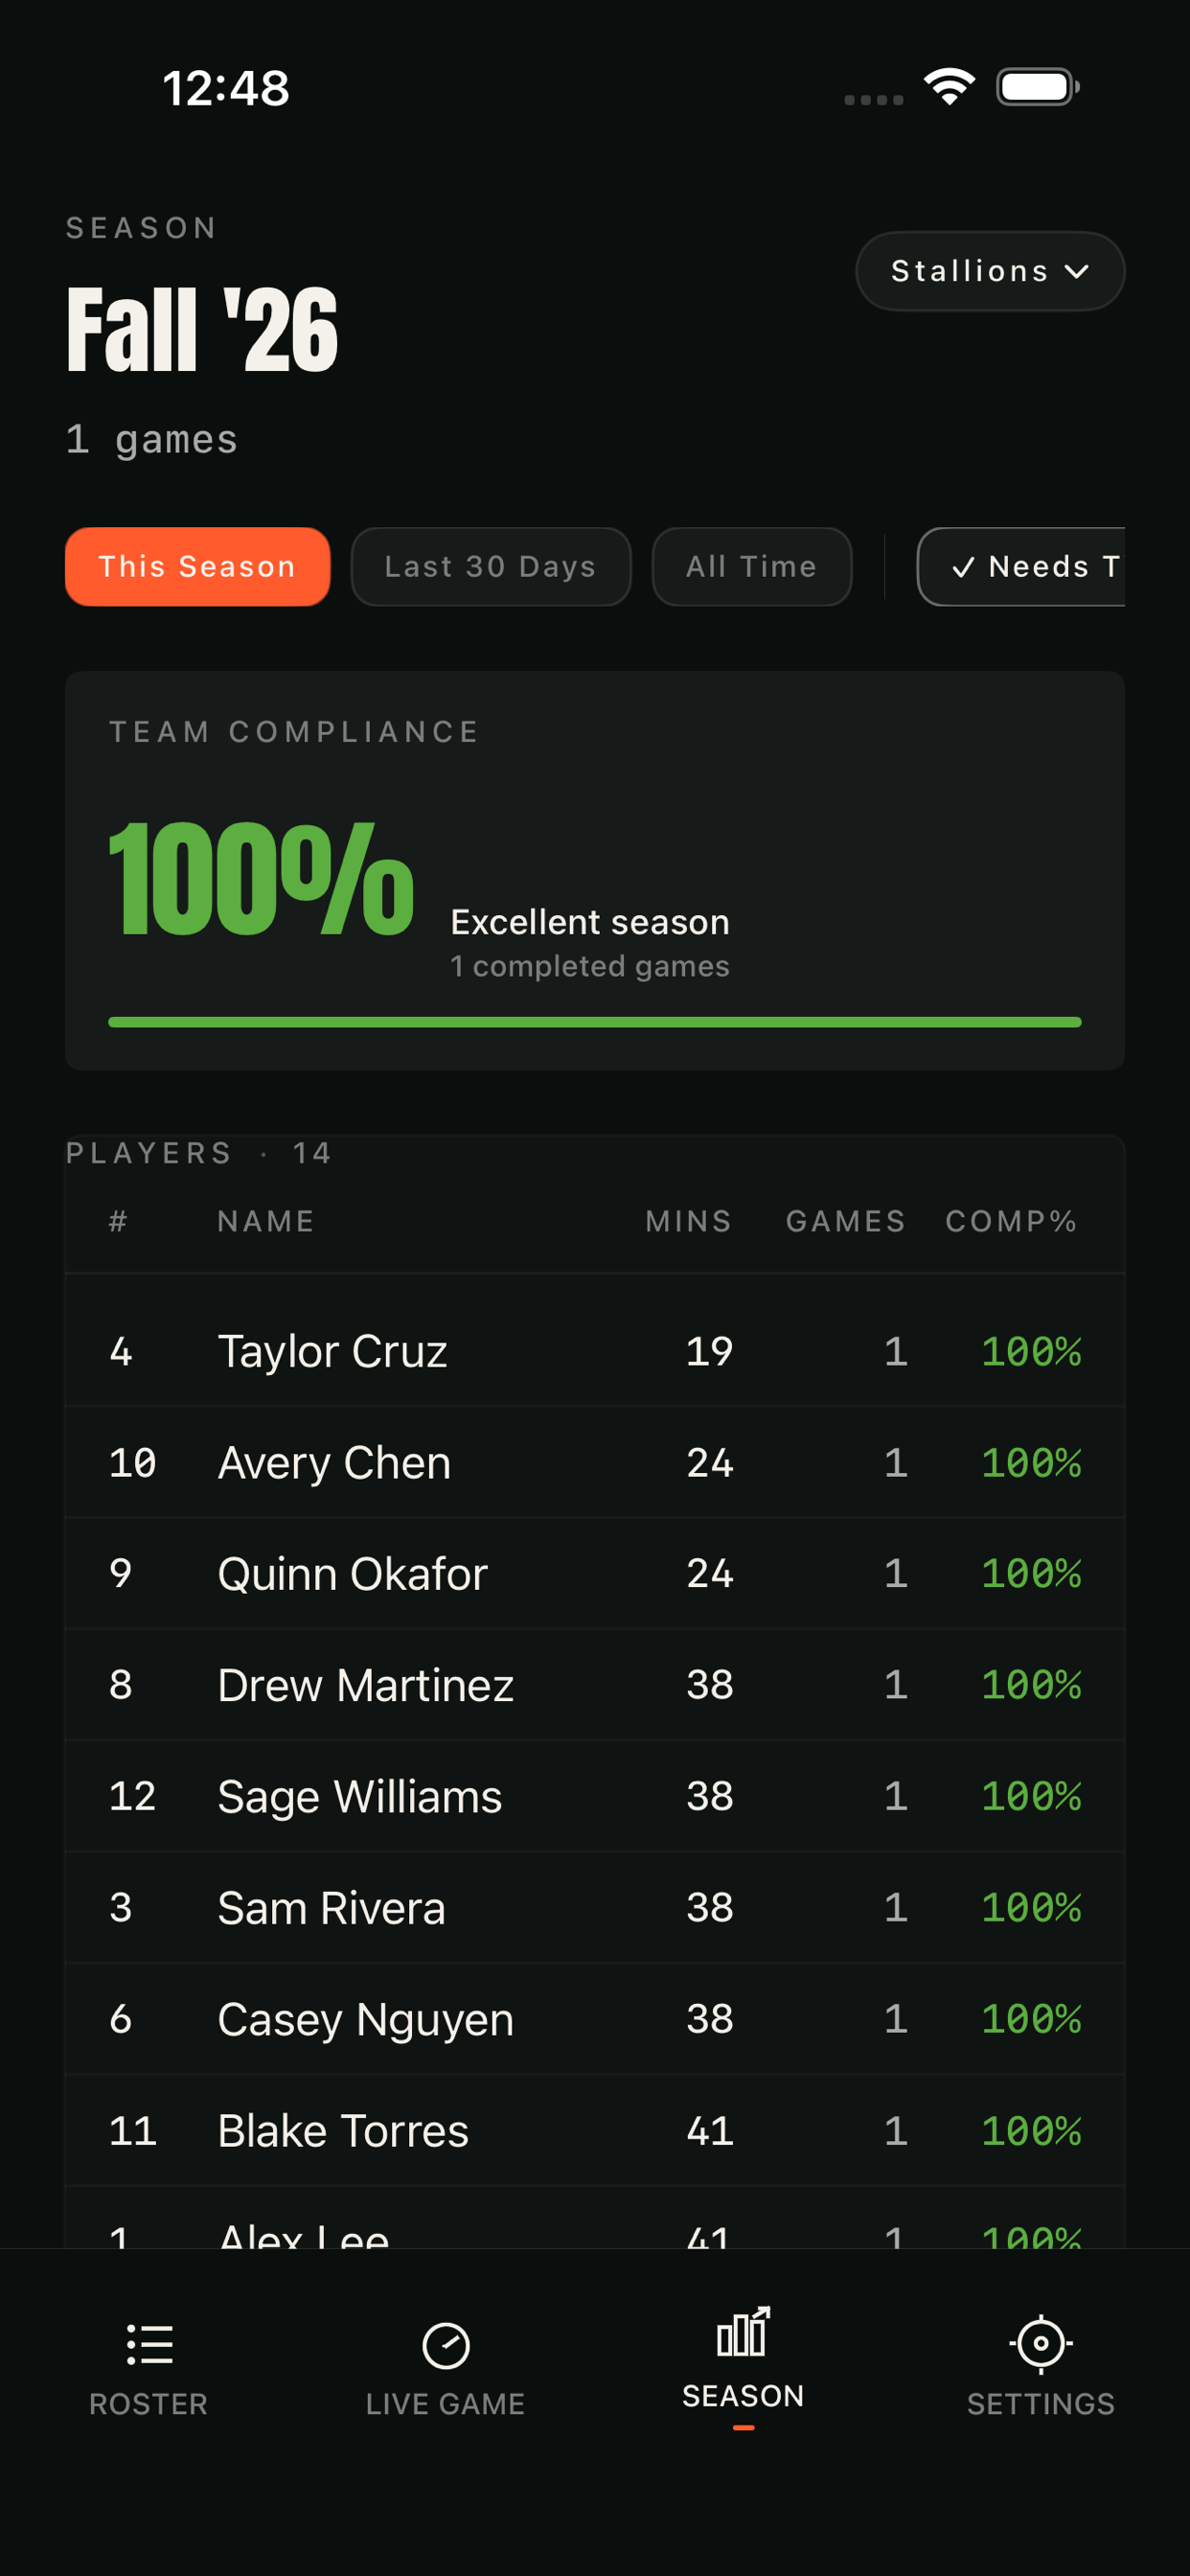Open Drew Martinez player row
This screenshot has width=1190, height=2576.
(595, 1685)
